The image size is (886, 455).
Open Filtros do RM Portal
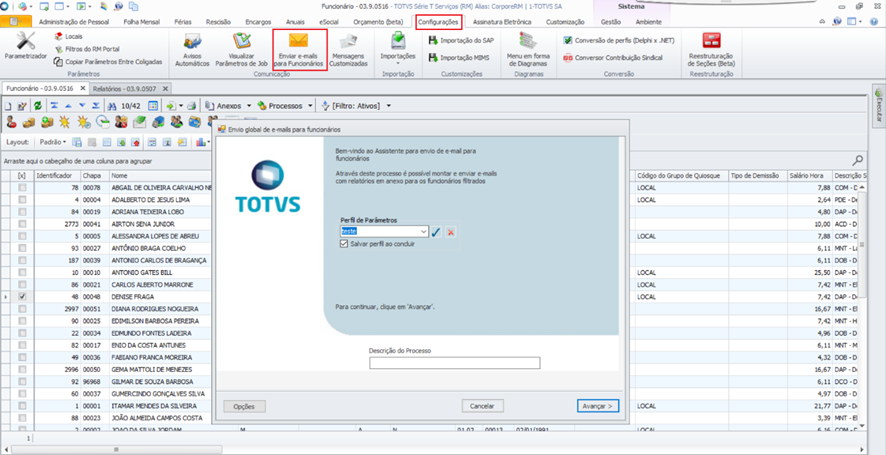coord(87,49)
